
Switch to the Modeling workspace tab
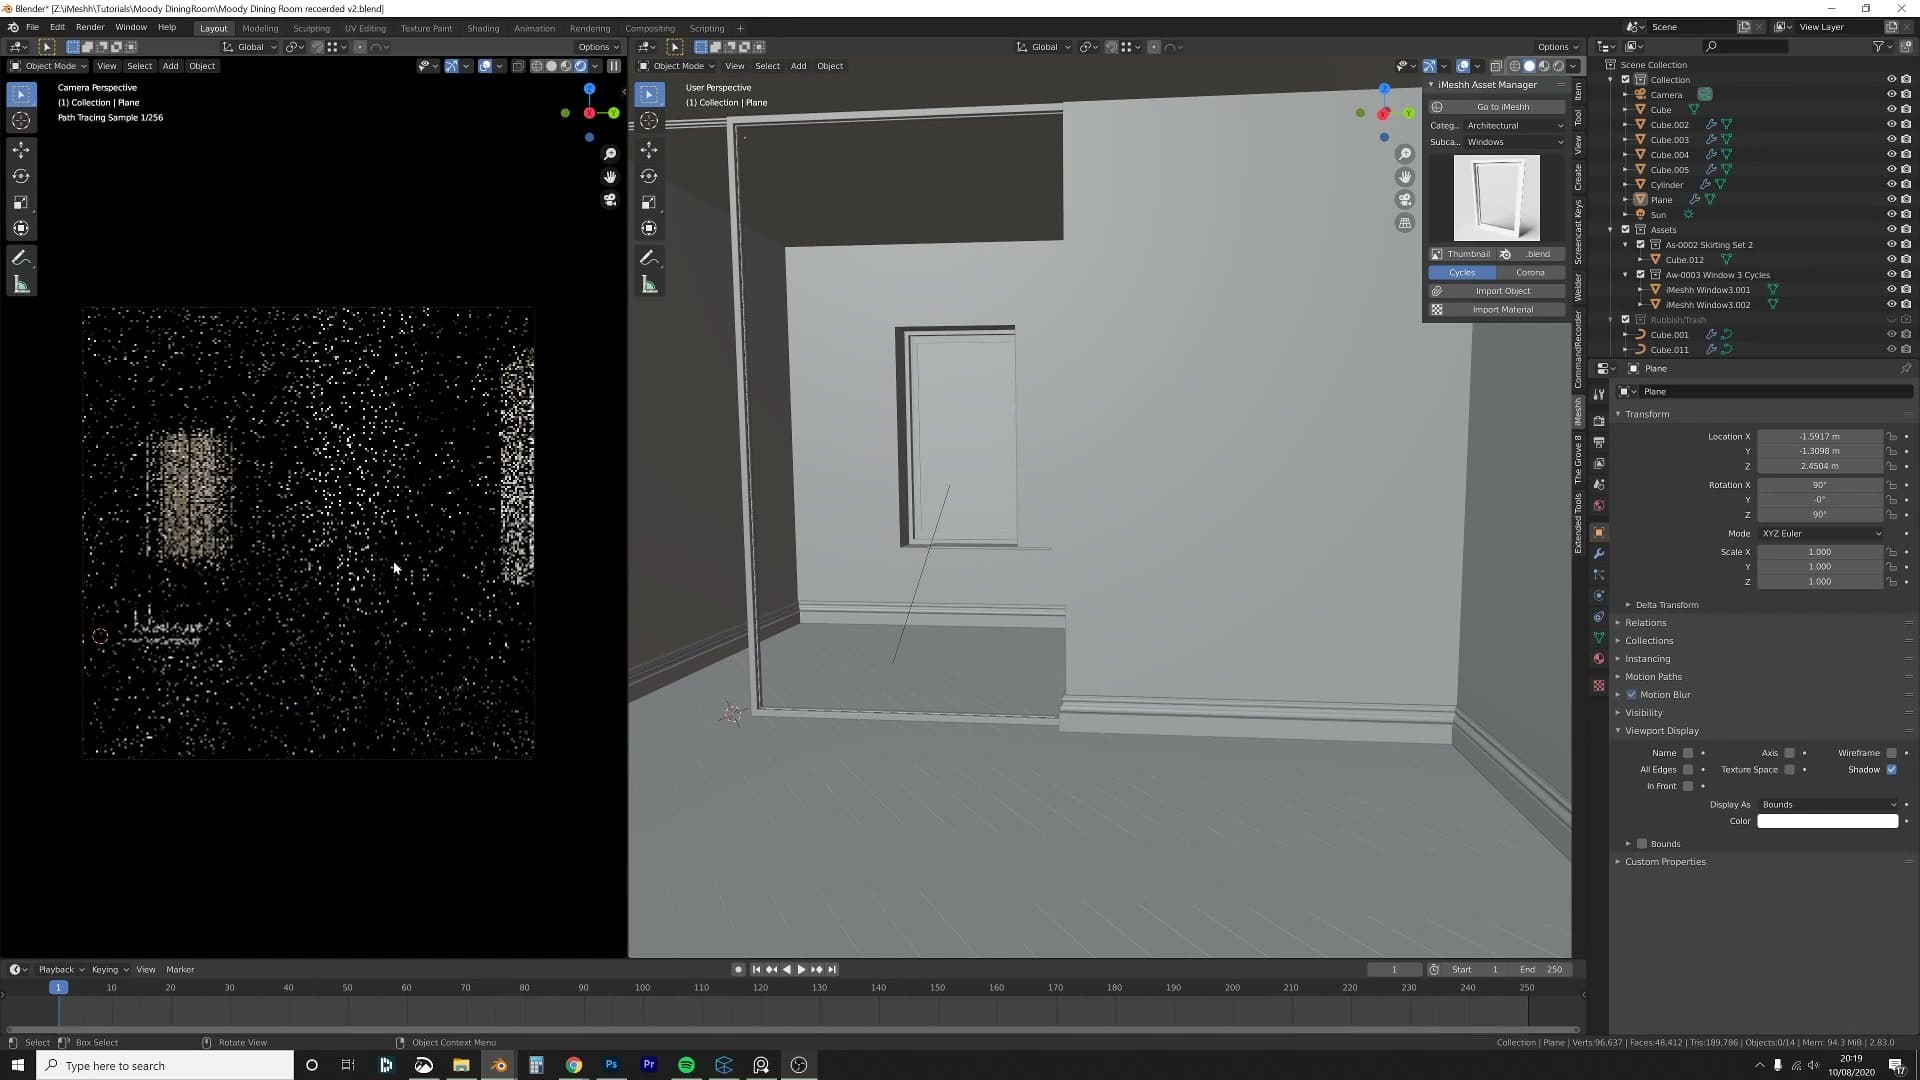[x=260, y=28]
